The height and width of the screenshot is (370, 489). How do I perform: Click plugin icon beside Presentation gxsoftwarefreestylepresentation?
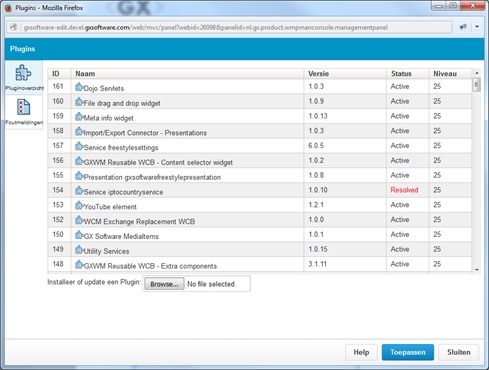click(x=79, y=176)
